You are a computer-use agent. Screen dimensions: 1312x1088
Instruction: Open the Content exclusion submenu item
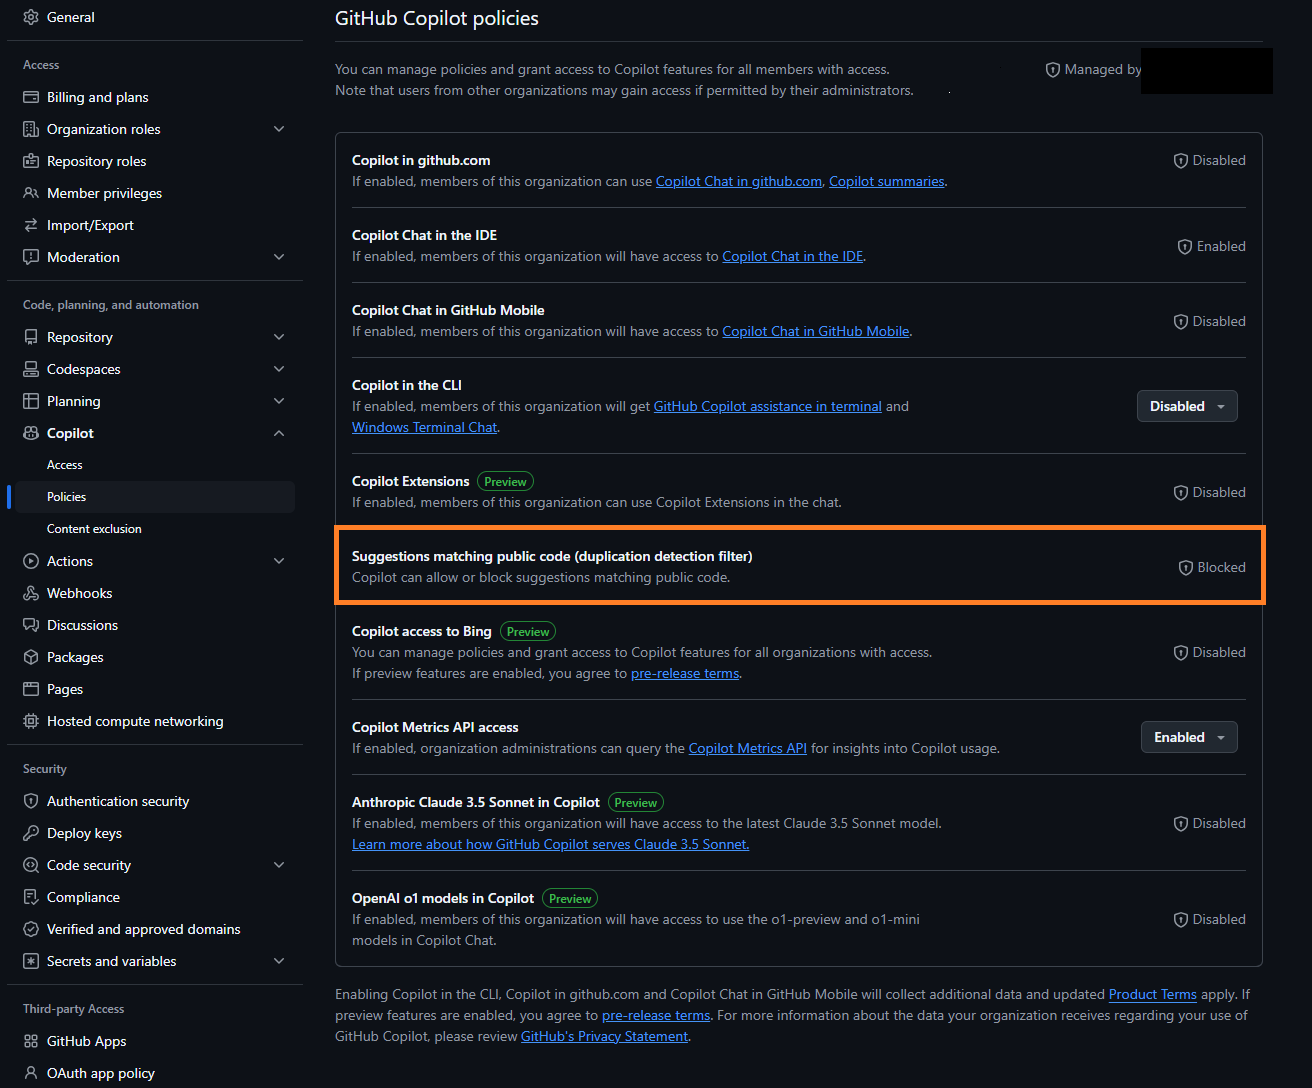coord(155,529)
